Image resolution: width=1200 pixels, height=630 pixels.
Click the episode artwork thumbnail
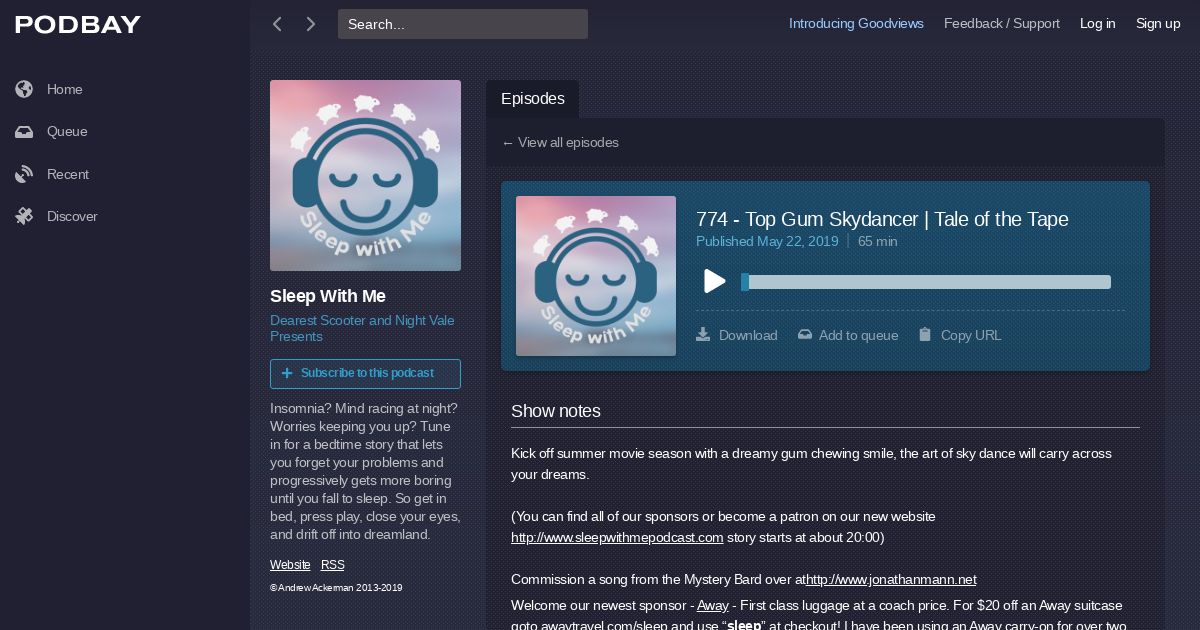point(596,276)
